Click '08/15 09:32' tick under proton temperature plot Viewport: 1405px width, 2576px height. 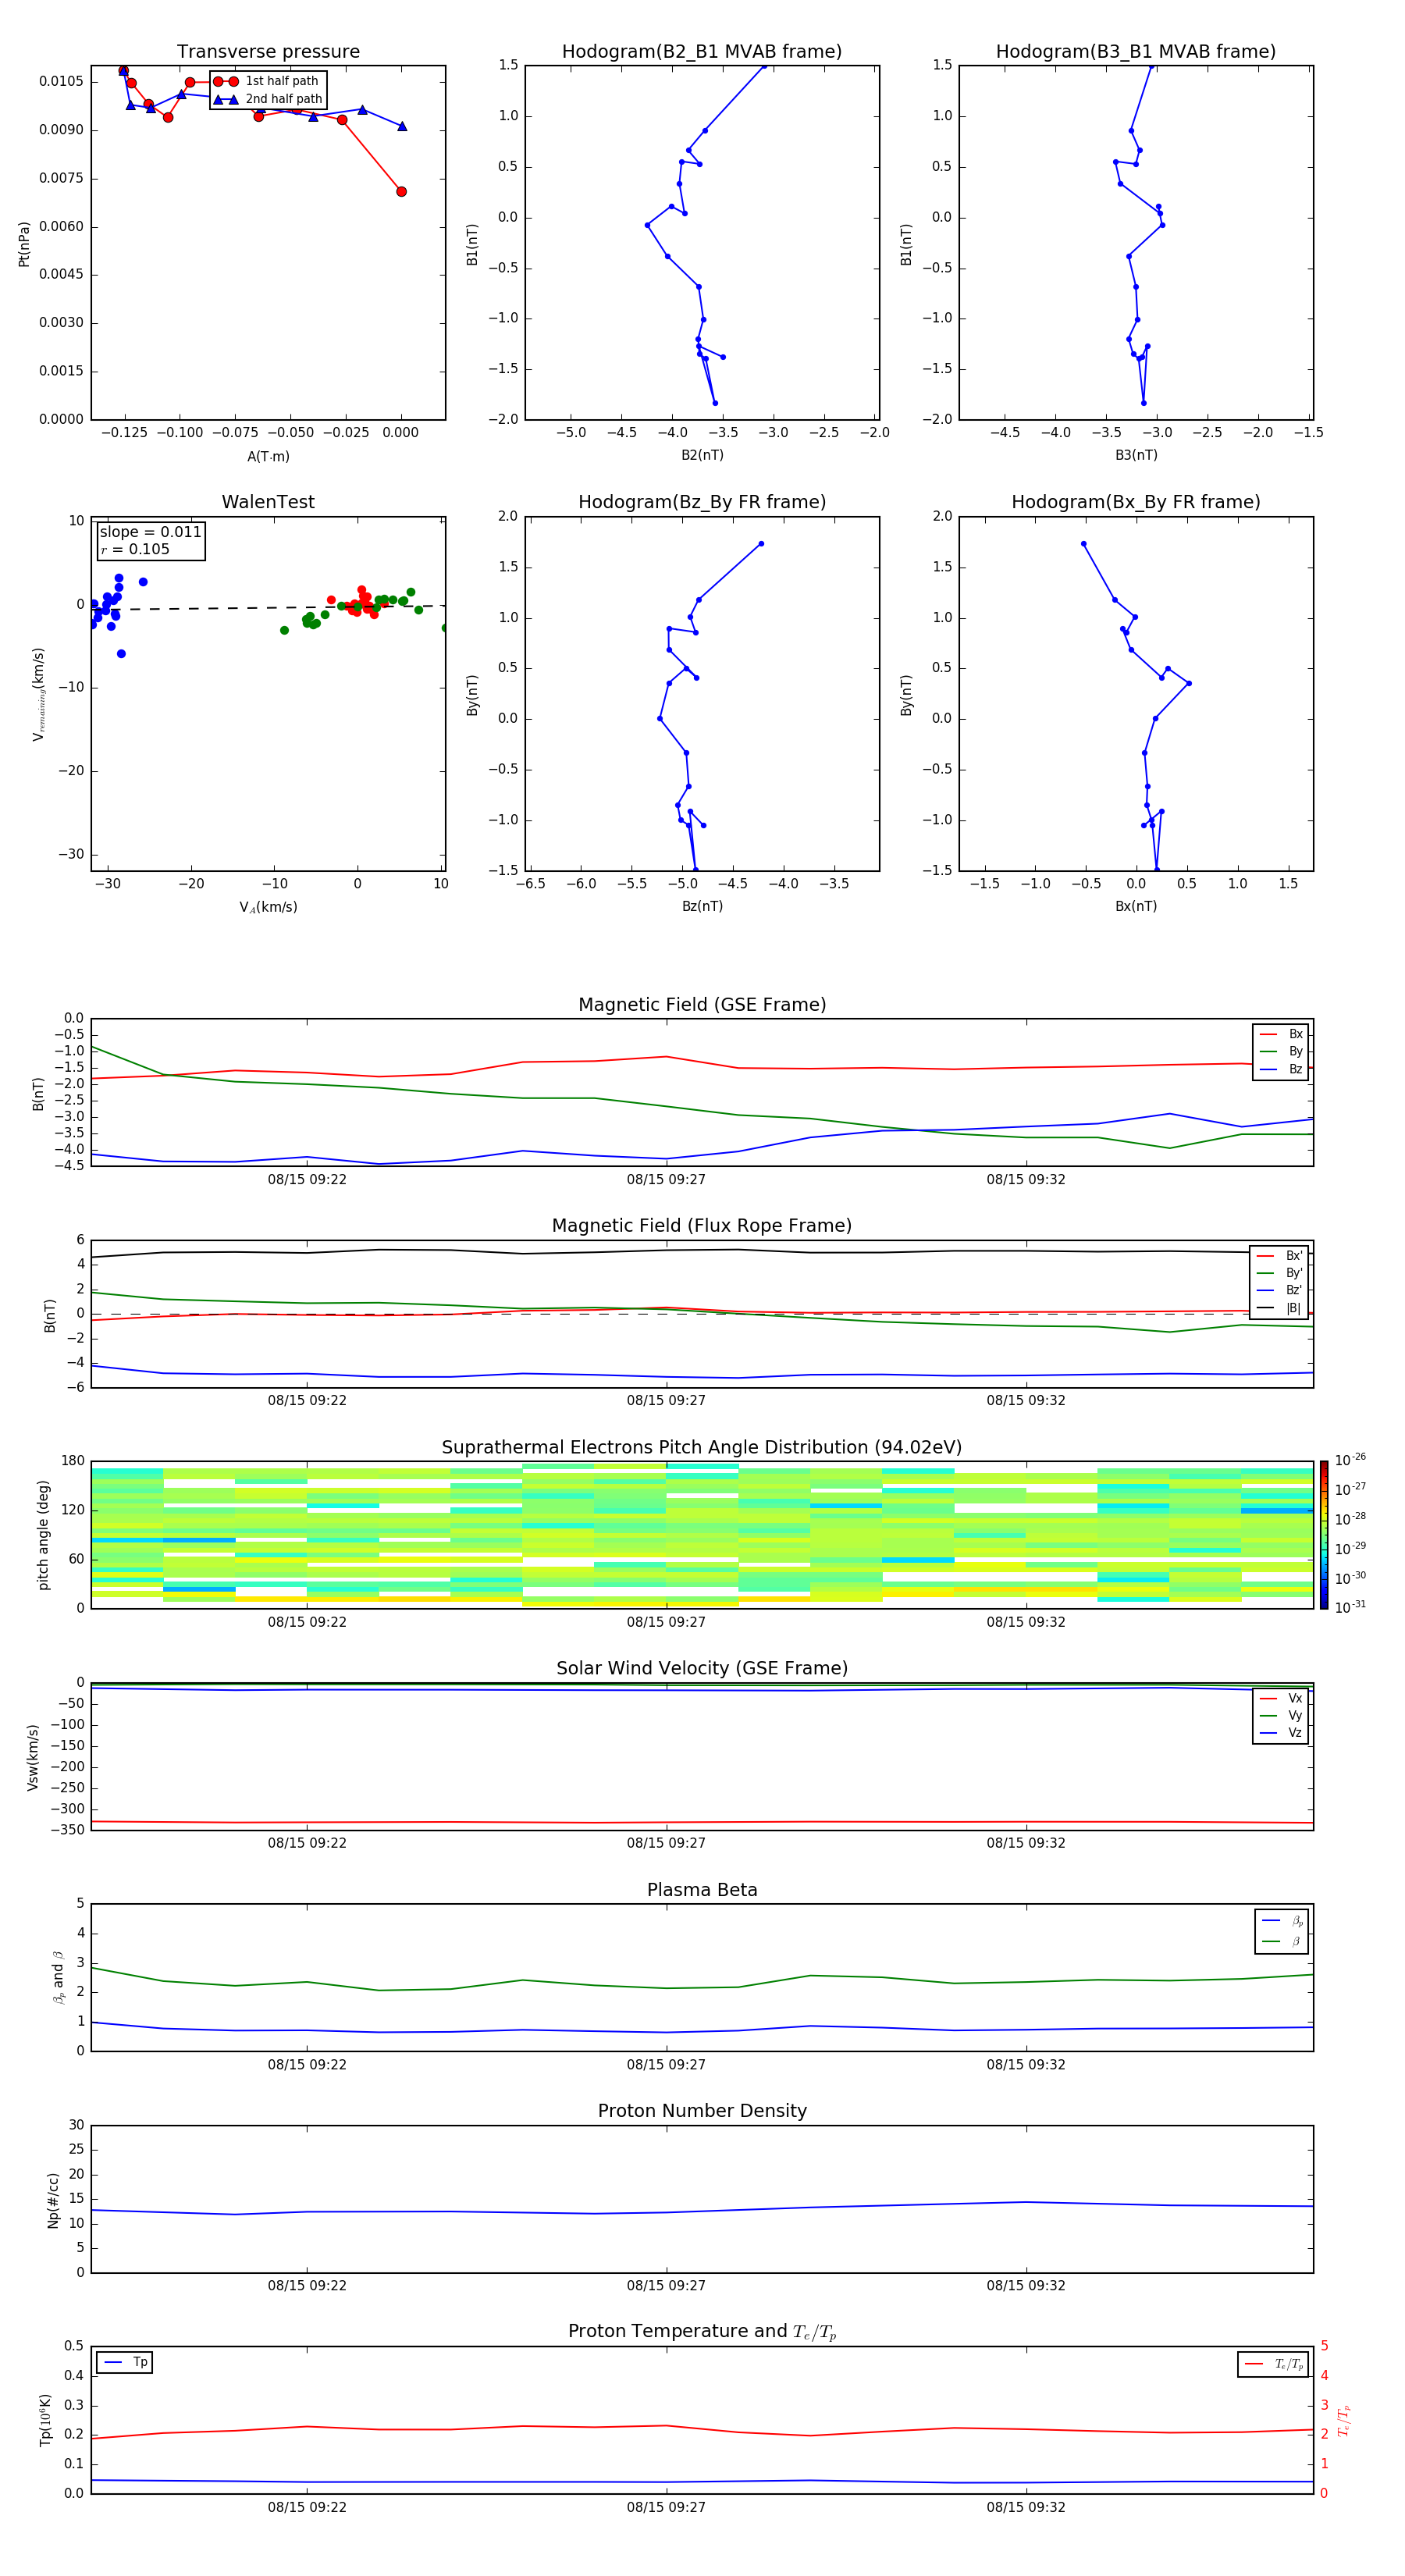pyautogui.click(x=1026, y=2507)
